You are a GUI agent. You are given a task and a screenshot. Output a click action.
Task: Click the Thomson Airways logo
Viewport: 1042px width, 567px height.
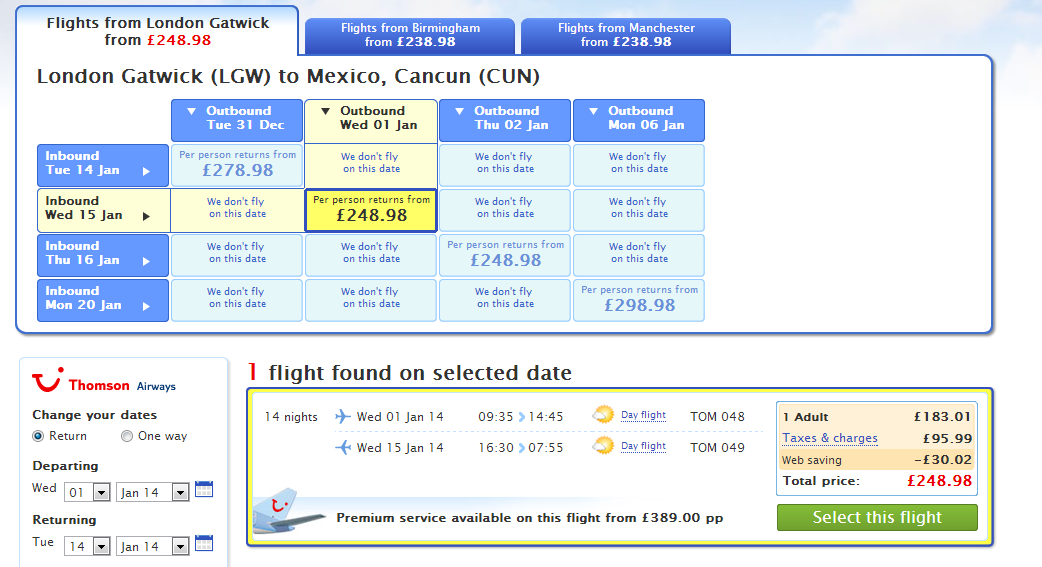coord(104,381)
